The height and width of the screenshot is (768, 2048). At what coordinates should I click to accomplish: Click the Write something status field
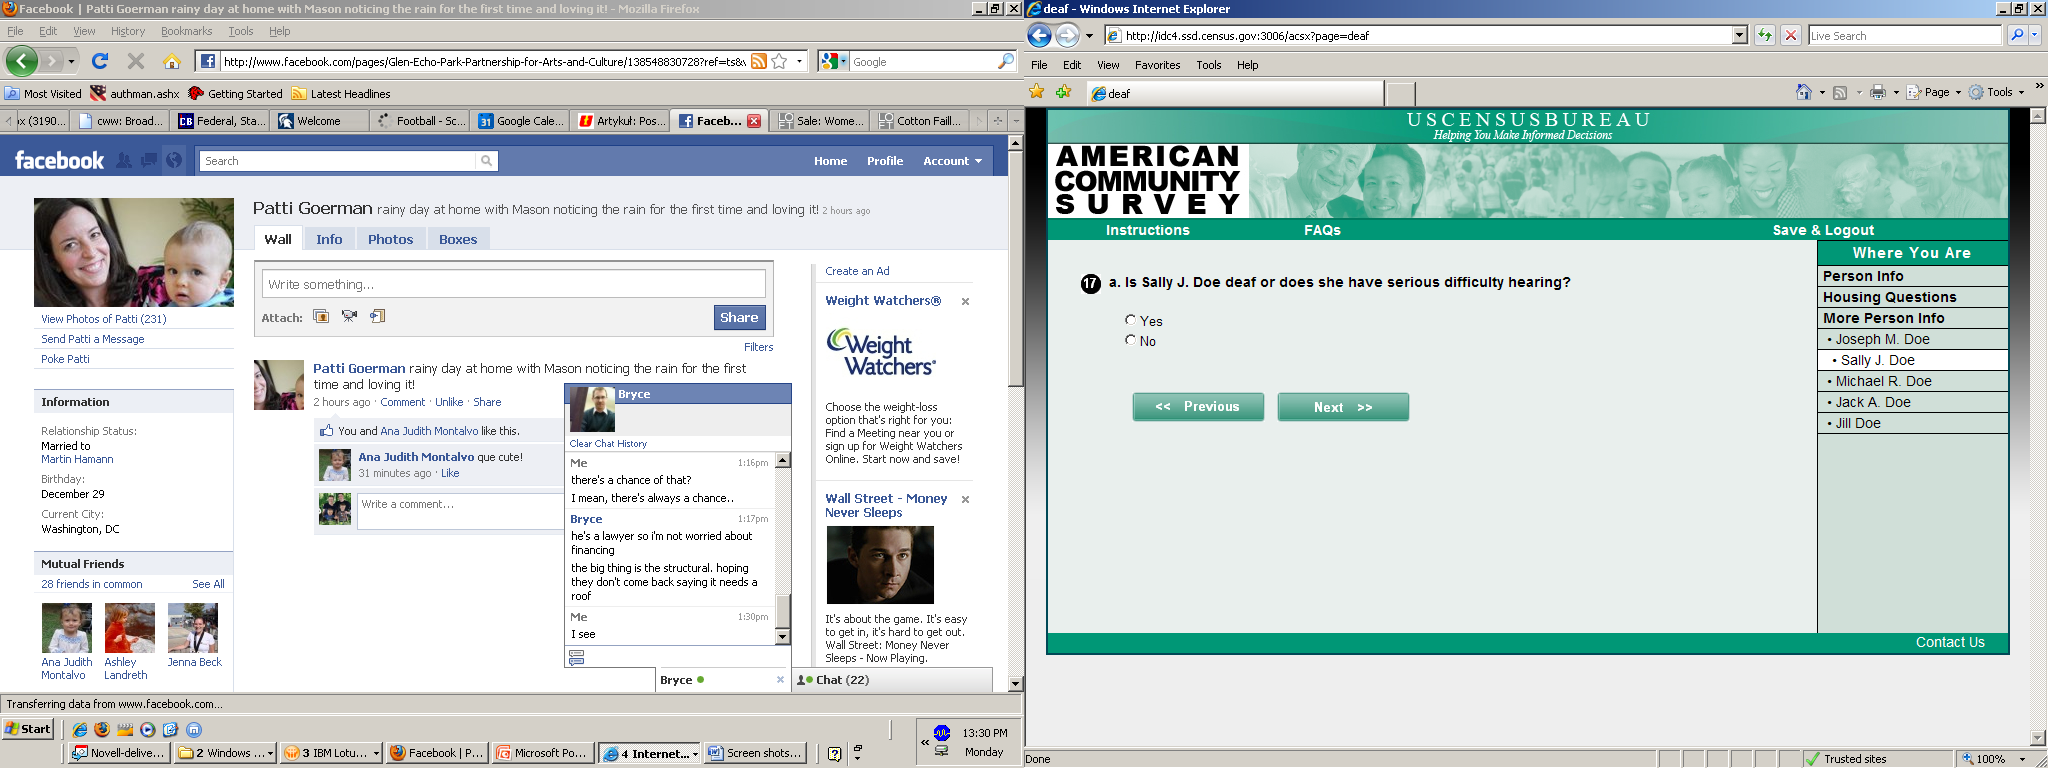click(x=514, y=284)
